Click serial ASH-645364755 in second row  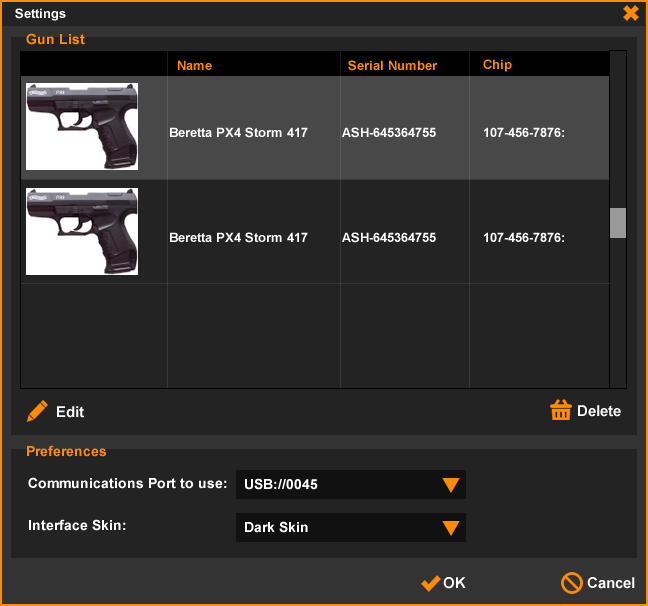pyautogui.click(x=389, y=238)
